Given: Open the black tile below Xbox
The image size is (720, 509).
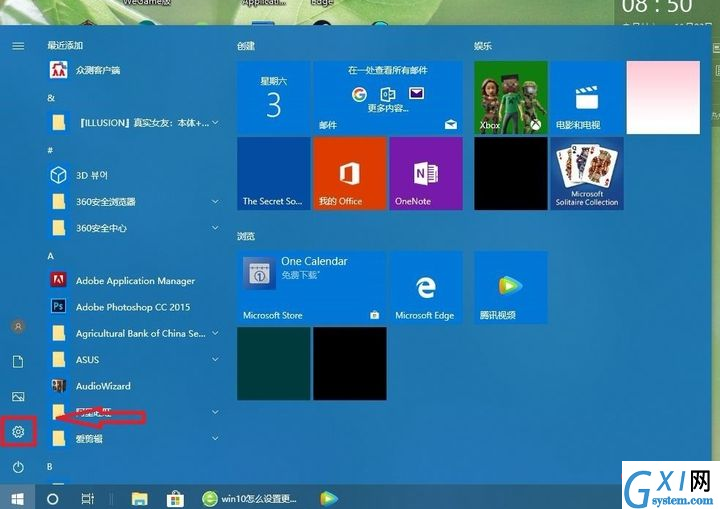Looking at the screenshot, I should (511, 174).
